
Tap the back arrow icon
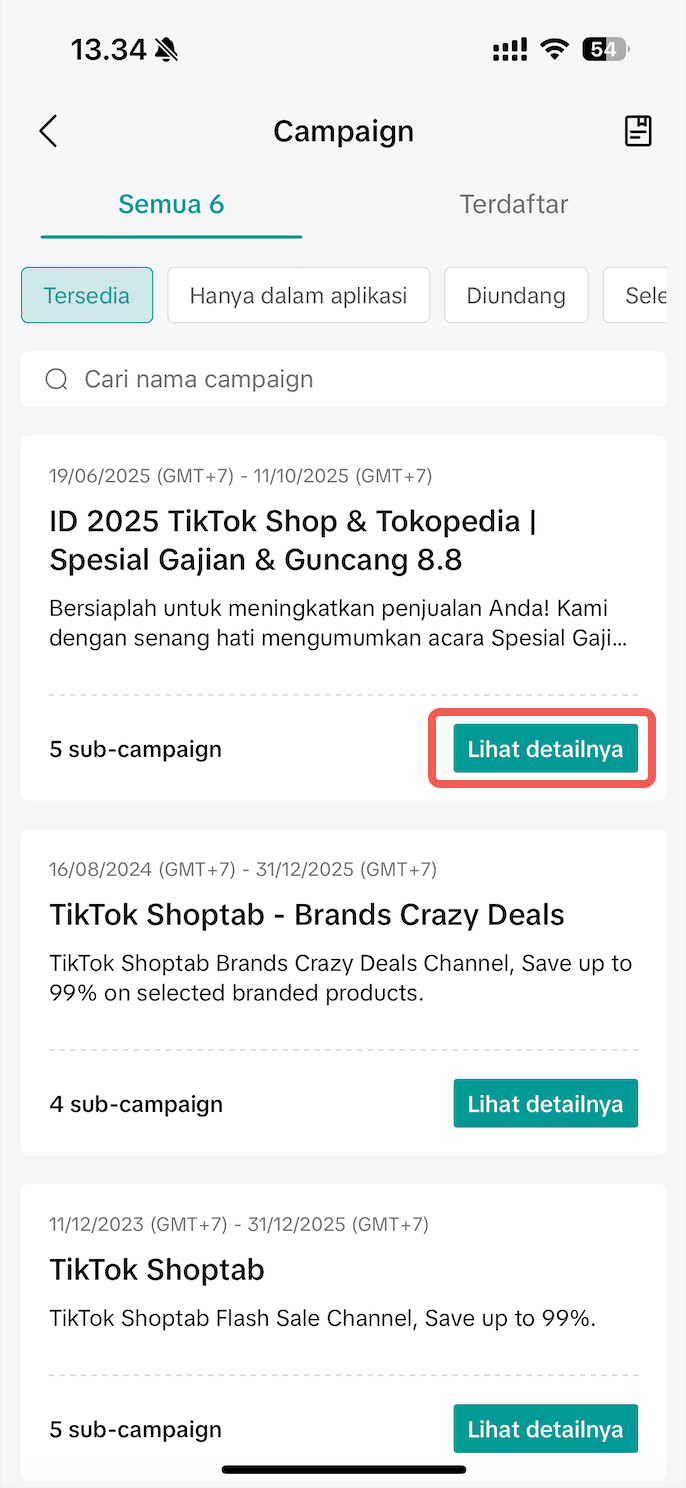coord(48,131)
